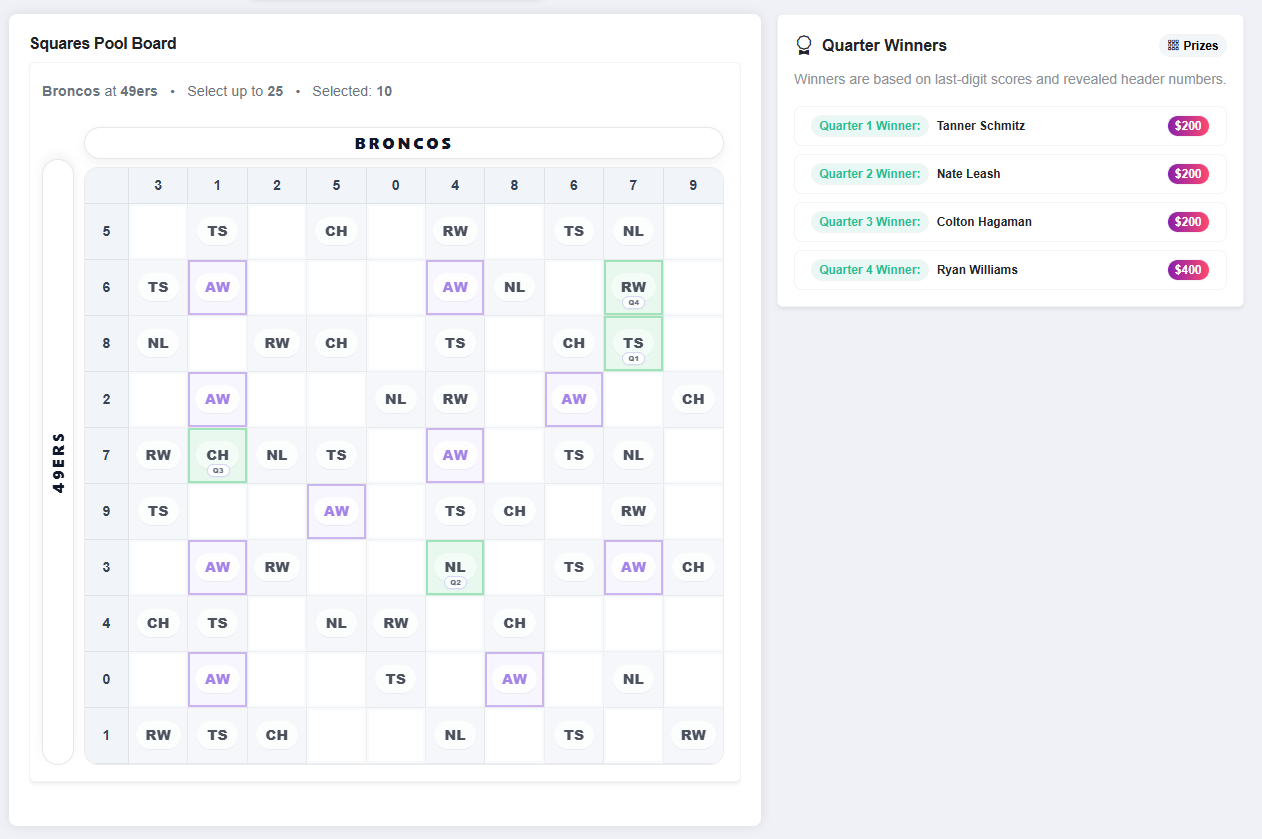The width and height of the screenshot is (1262, 839).
Task: Deselect the AW square at Broncos 1, 49ers 6
Action: coord(217,287)
